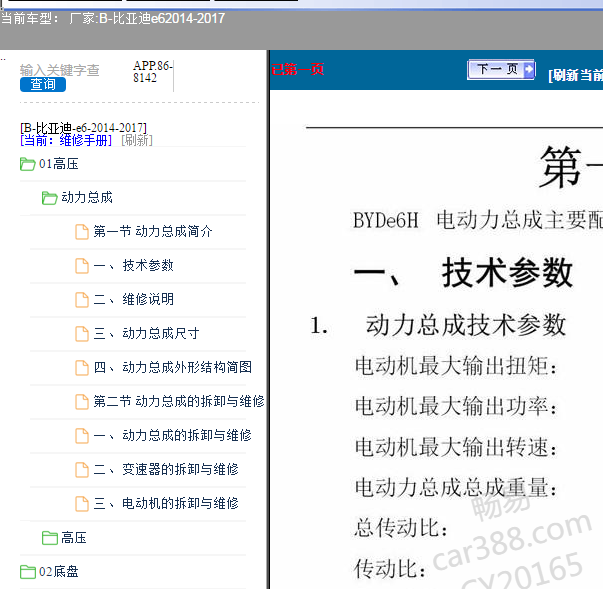Click page icon beside 第二节 动力总成的拆卸与维修
The width and height of the screenshot is (603, 589).
pyautogui.click(x=82, y=402)
